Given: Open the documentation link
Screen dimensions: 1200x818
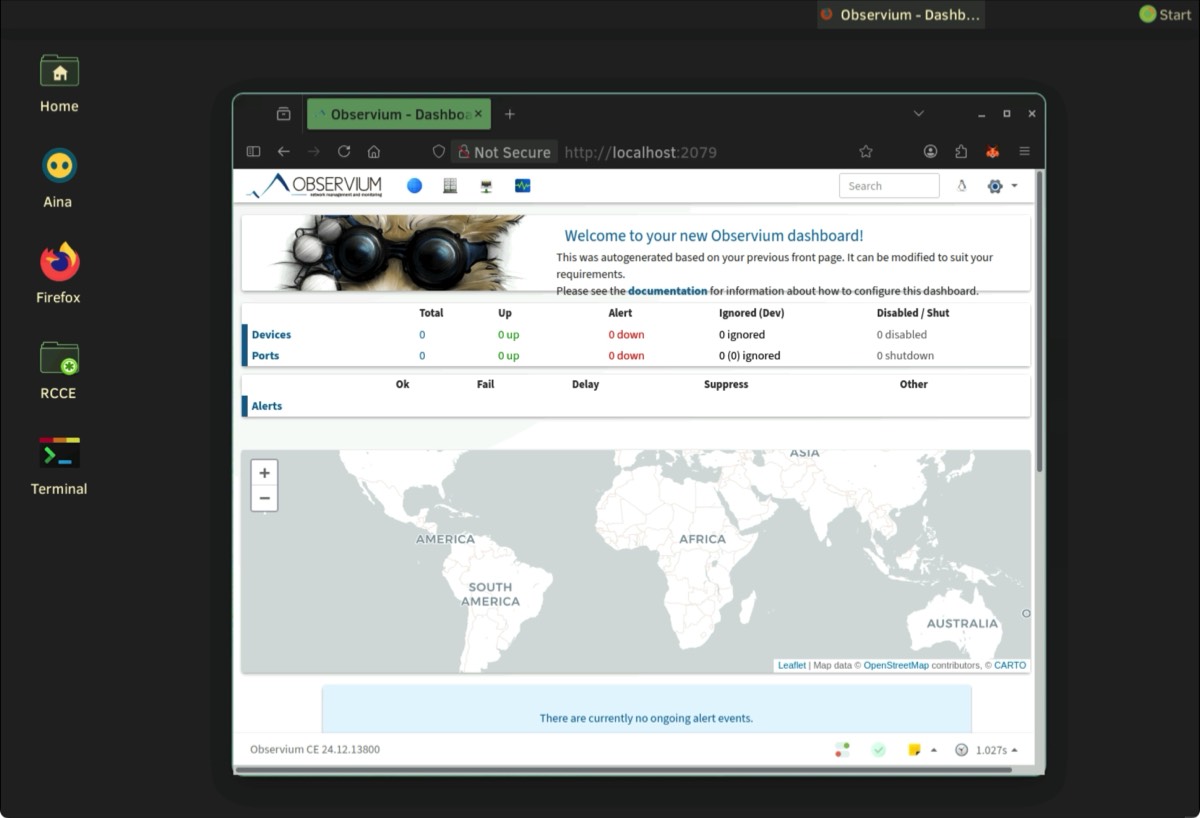Looking at the screenshot, I should [x=667, y=291].
